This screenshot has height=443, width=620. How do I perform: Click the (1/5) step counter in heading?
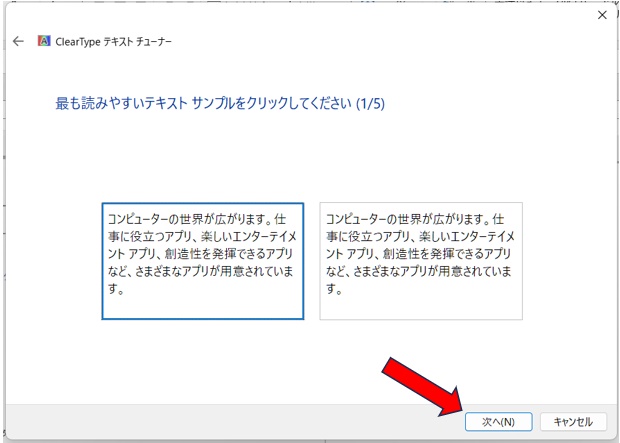click(x=369, y=103)
